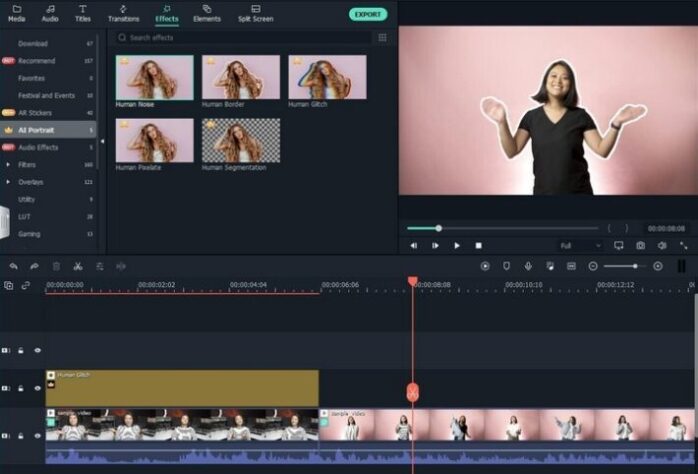The width and height of the screenshot is (698, 474).
Task: Toggle visibility of the sample video track
Action: 38,436
